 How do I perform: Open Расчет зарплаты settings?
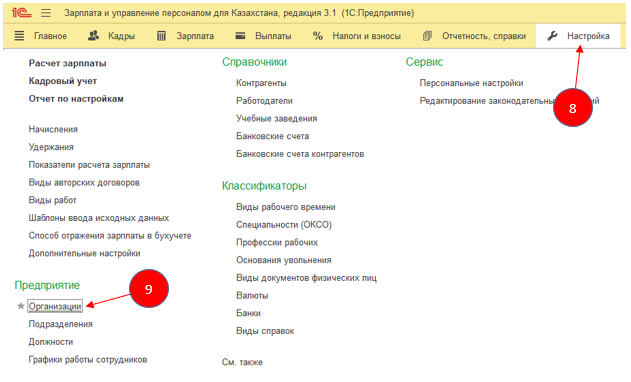coord(67,64)
